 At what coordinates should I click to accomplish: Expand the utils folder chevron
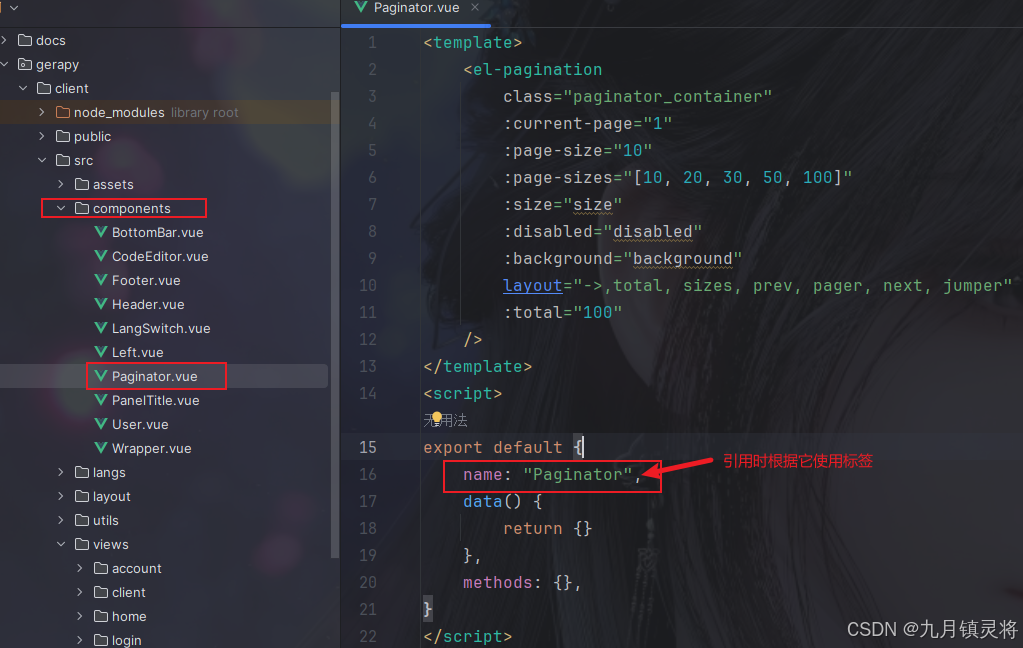(61, 520)
